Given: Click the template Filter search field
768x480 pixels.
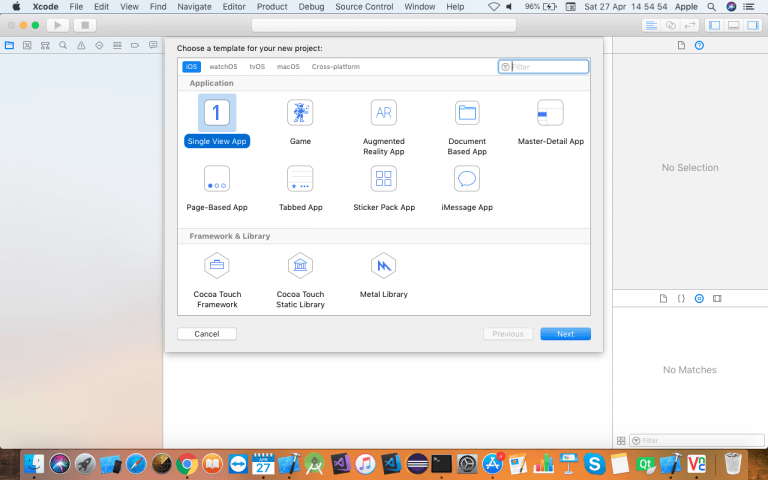Looking at the screenshot, I should (x=549, y=67).
